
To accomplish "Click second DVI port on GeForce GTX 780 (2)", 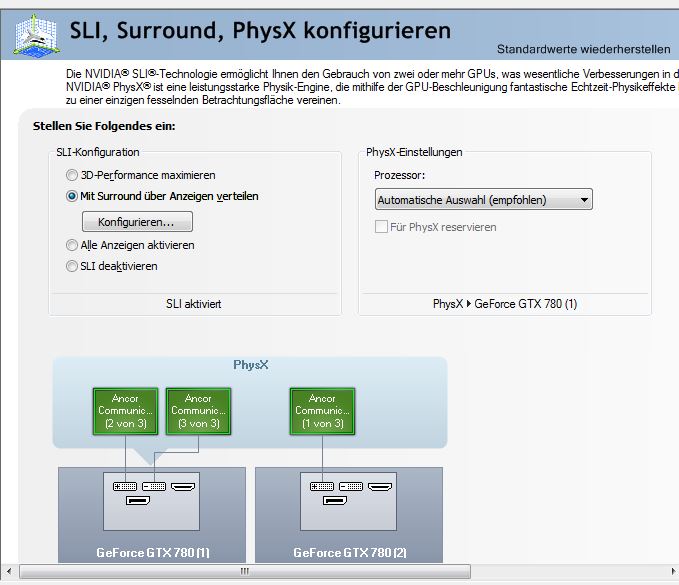I will [351, 487].
